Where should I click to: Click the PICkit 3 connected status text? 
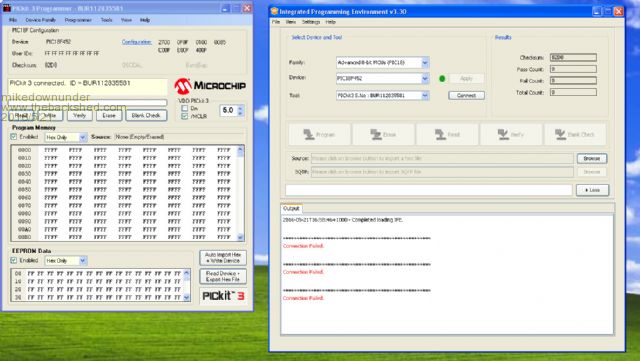(70, 83)
